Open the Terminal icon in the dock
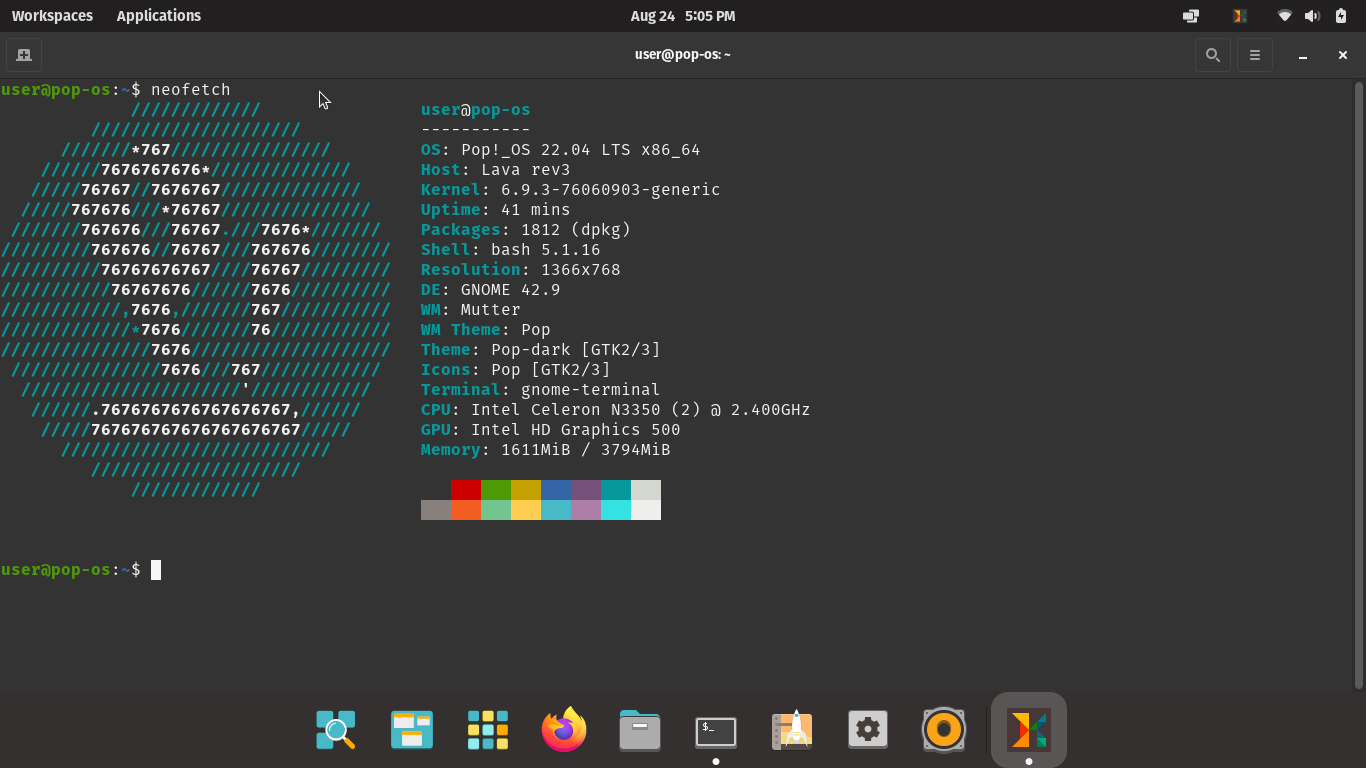Viewport: 1366px width, 768px height. 715,730
